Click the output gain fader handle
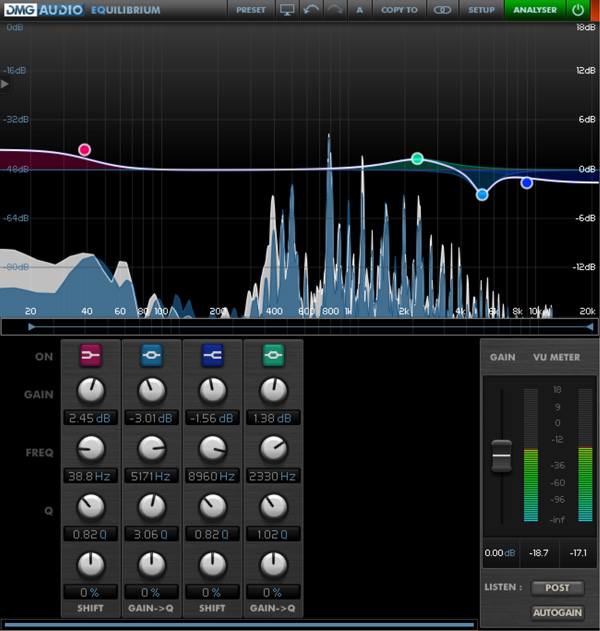 point(501,456)
